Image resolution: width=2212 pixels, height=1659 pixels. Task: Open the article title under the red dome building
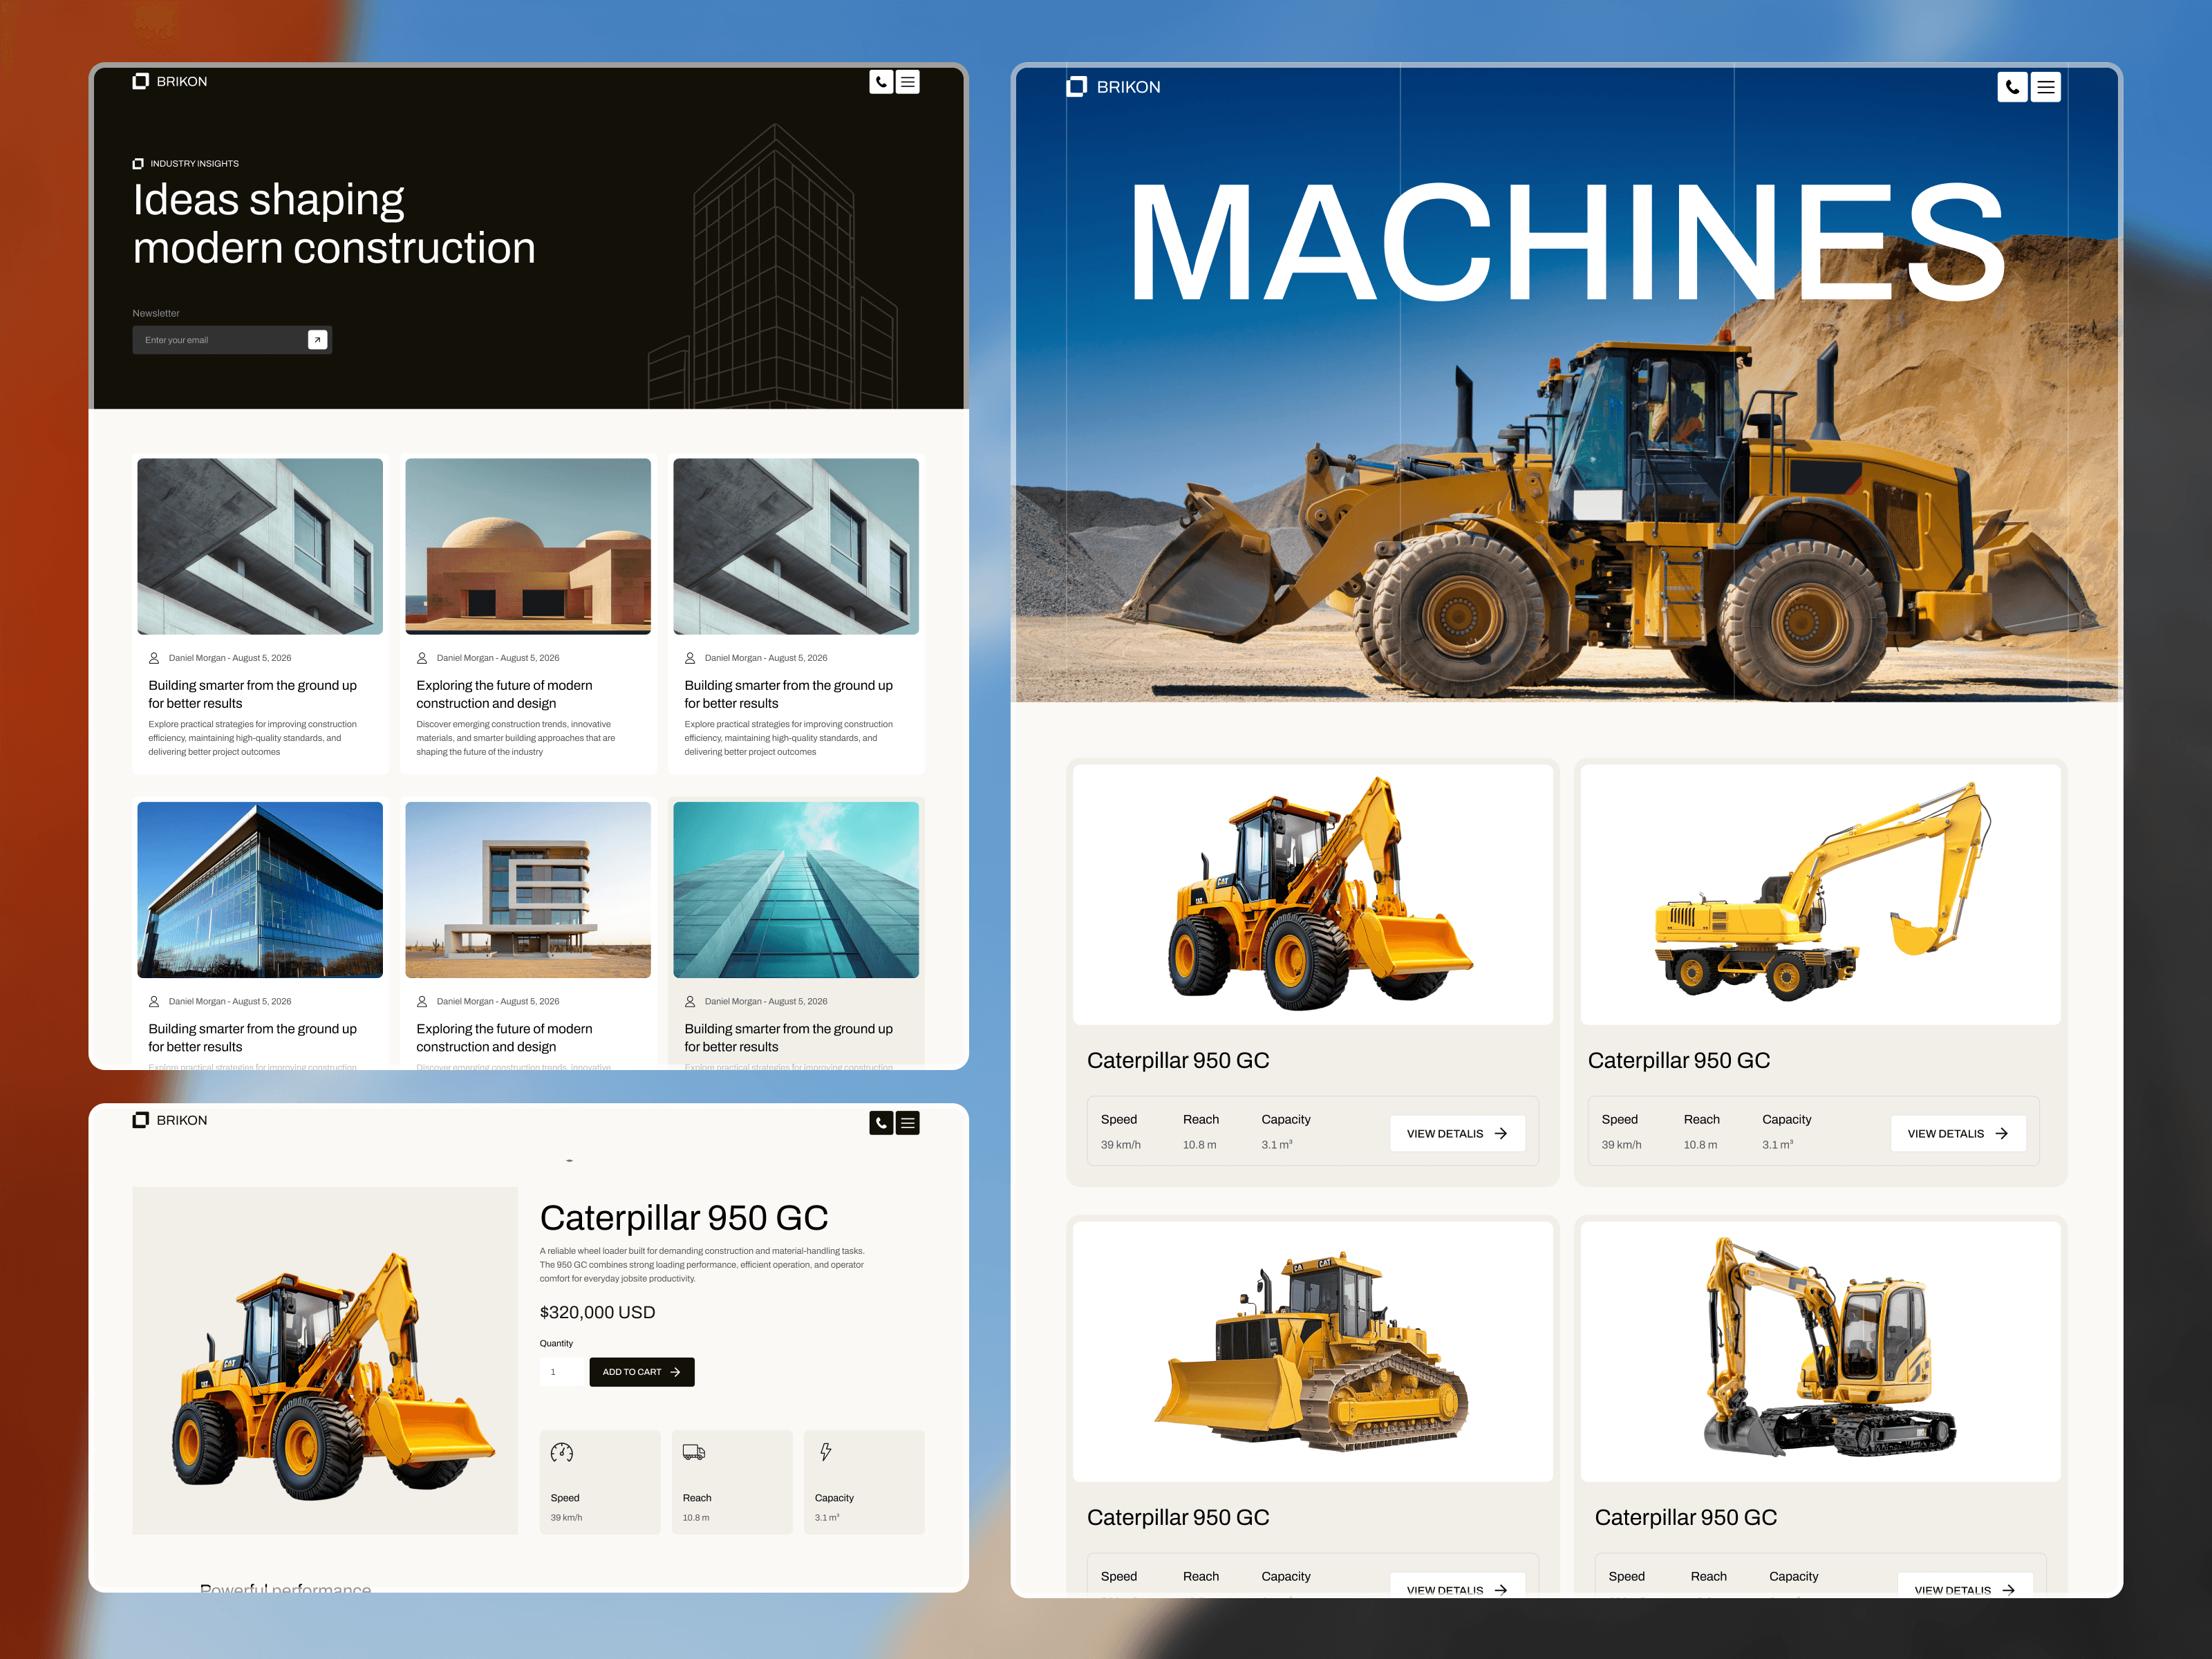tap(504, 694)
